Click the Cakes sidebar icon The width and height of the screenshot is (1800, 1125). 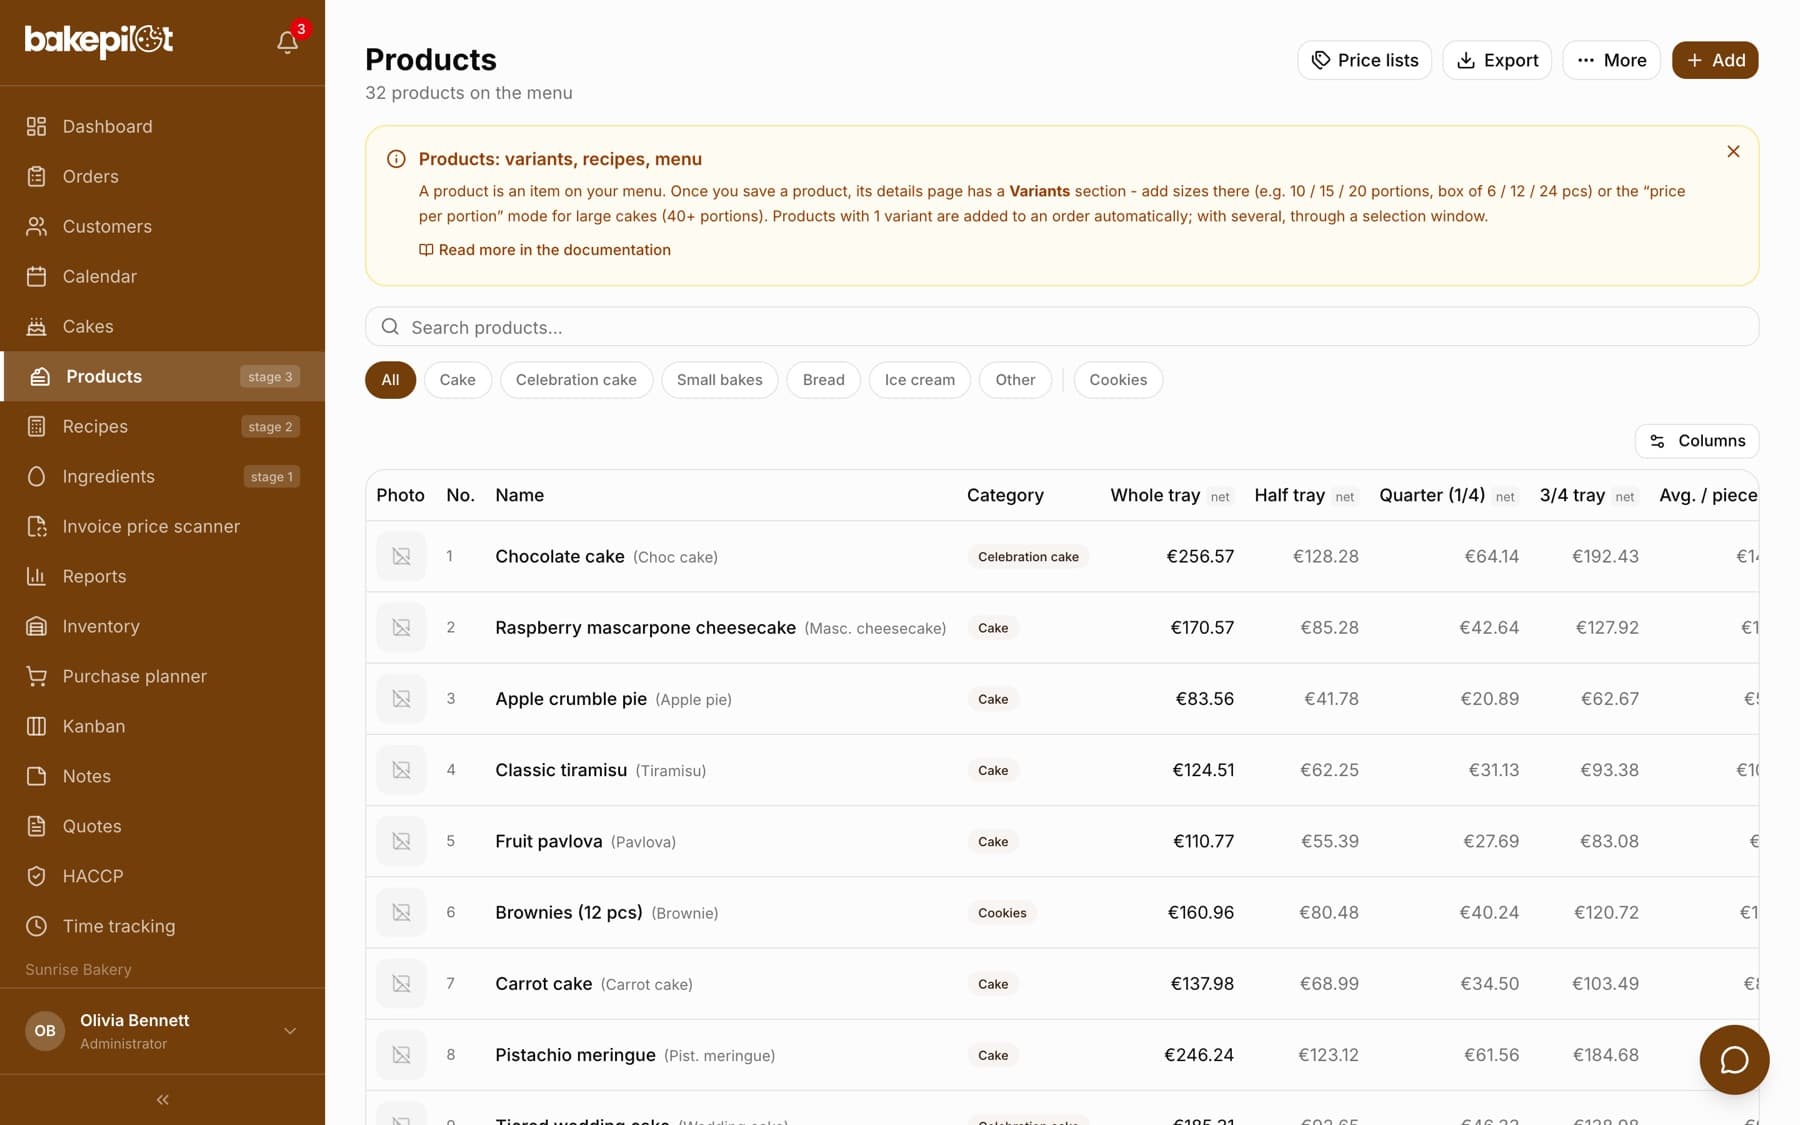36,326
